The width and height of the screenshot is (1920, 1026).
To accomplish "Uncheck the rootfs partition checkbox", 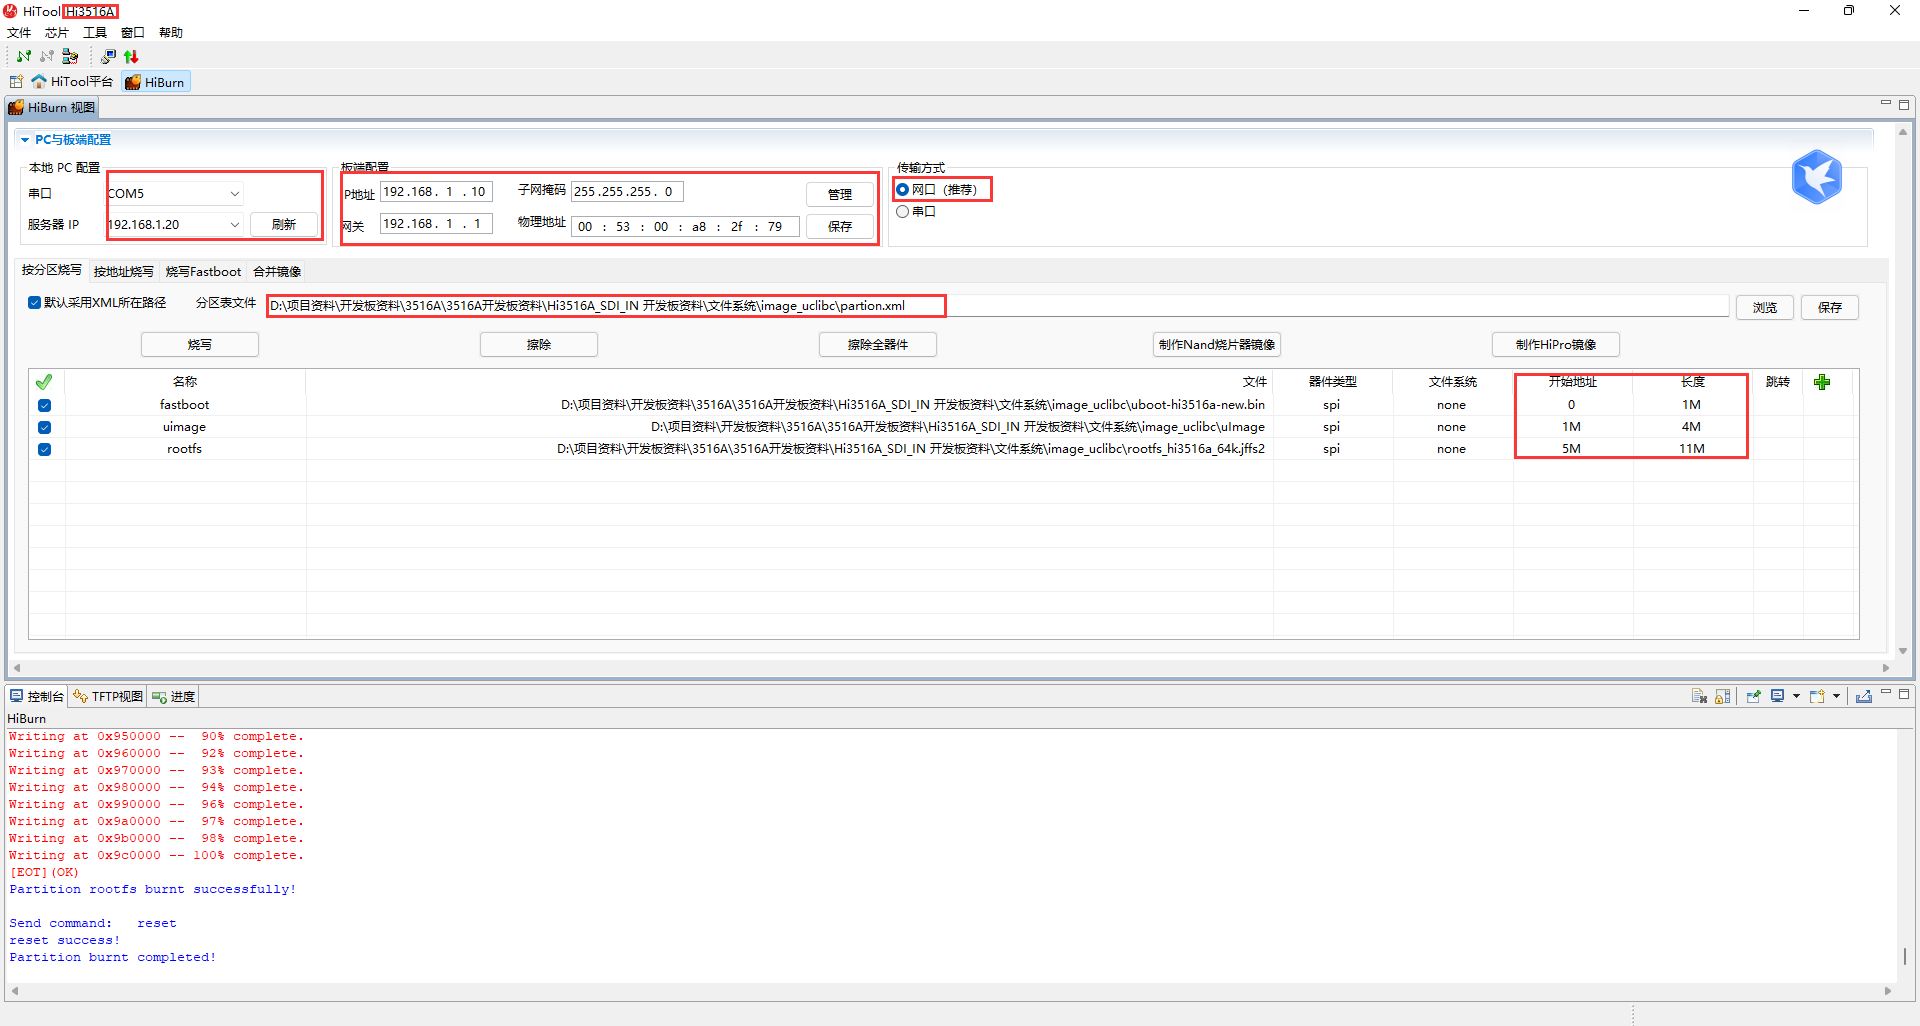I will (x=44, y=449).
